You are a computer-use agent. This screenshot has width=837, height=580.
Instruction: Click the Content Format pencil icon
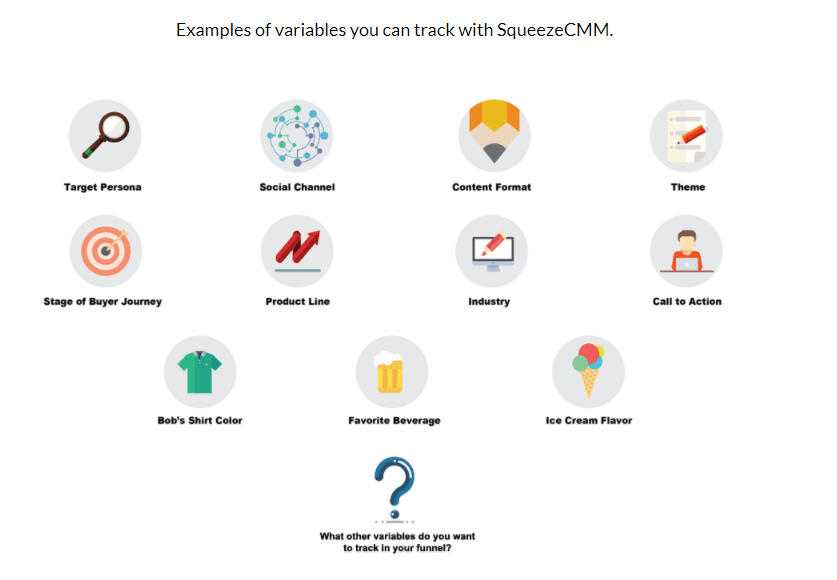[494, 135]
